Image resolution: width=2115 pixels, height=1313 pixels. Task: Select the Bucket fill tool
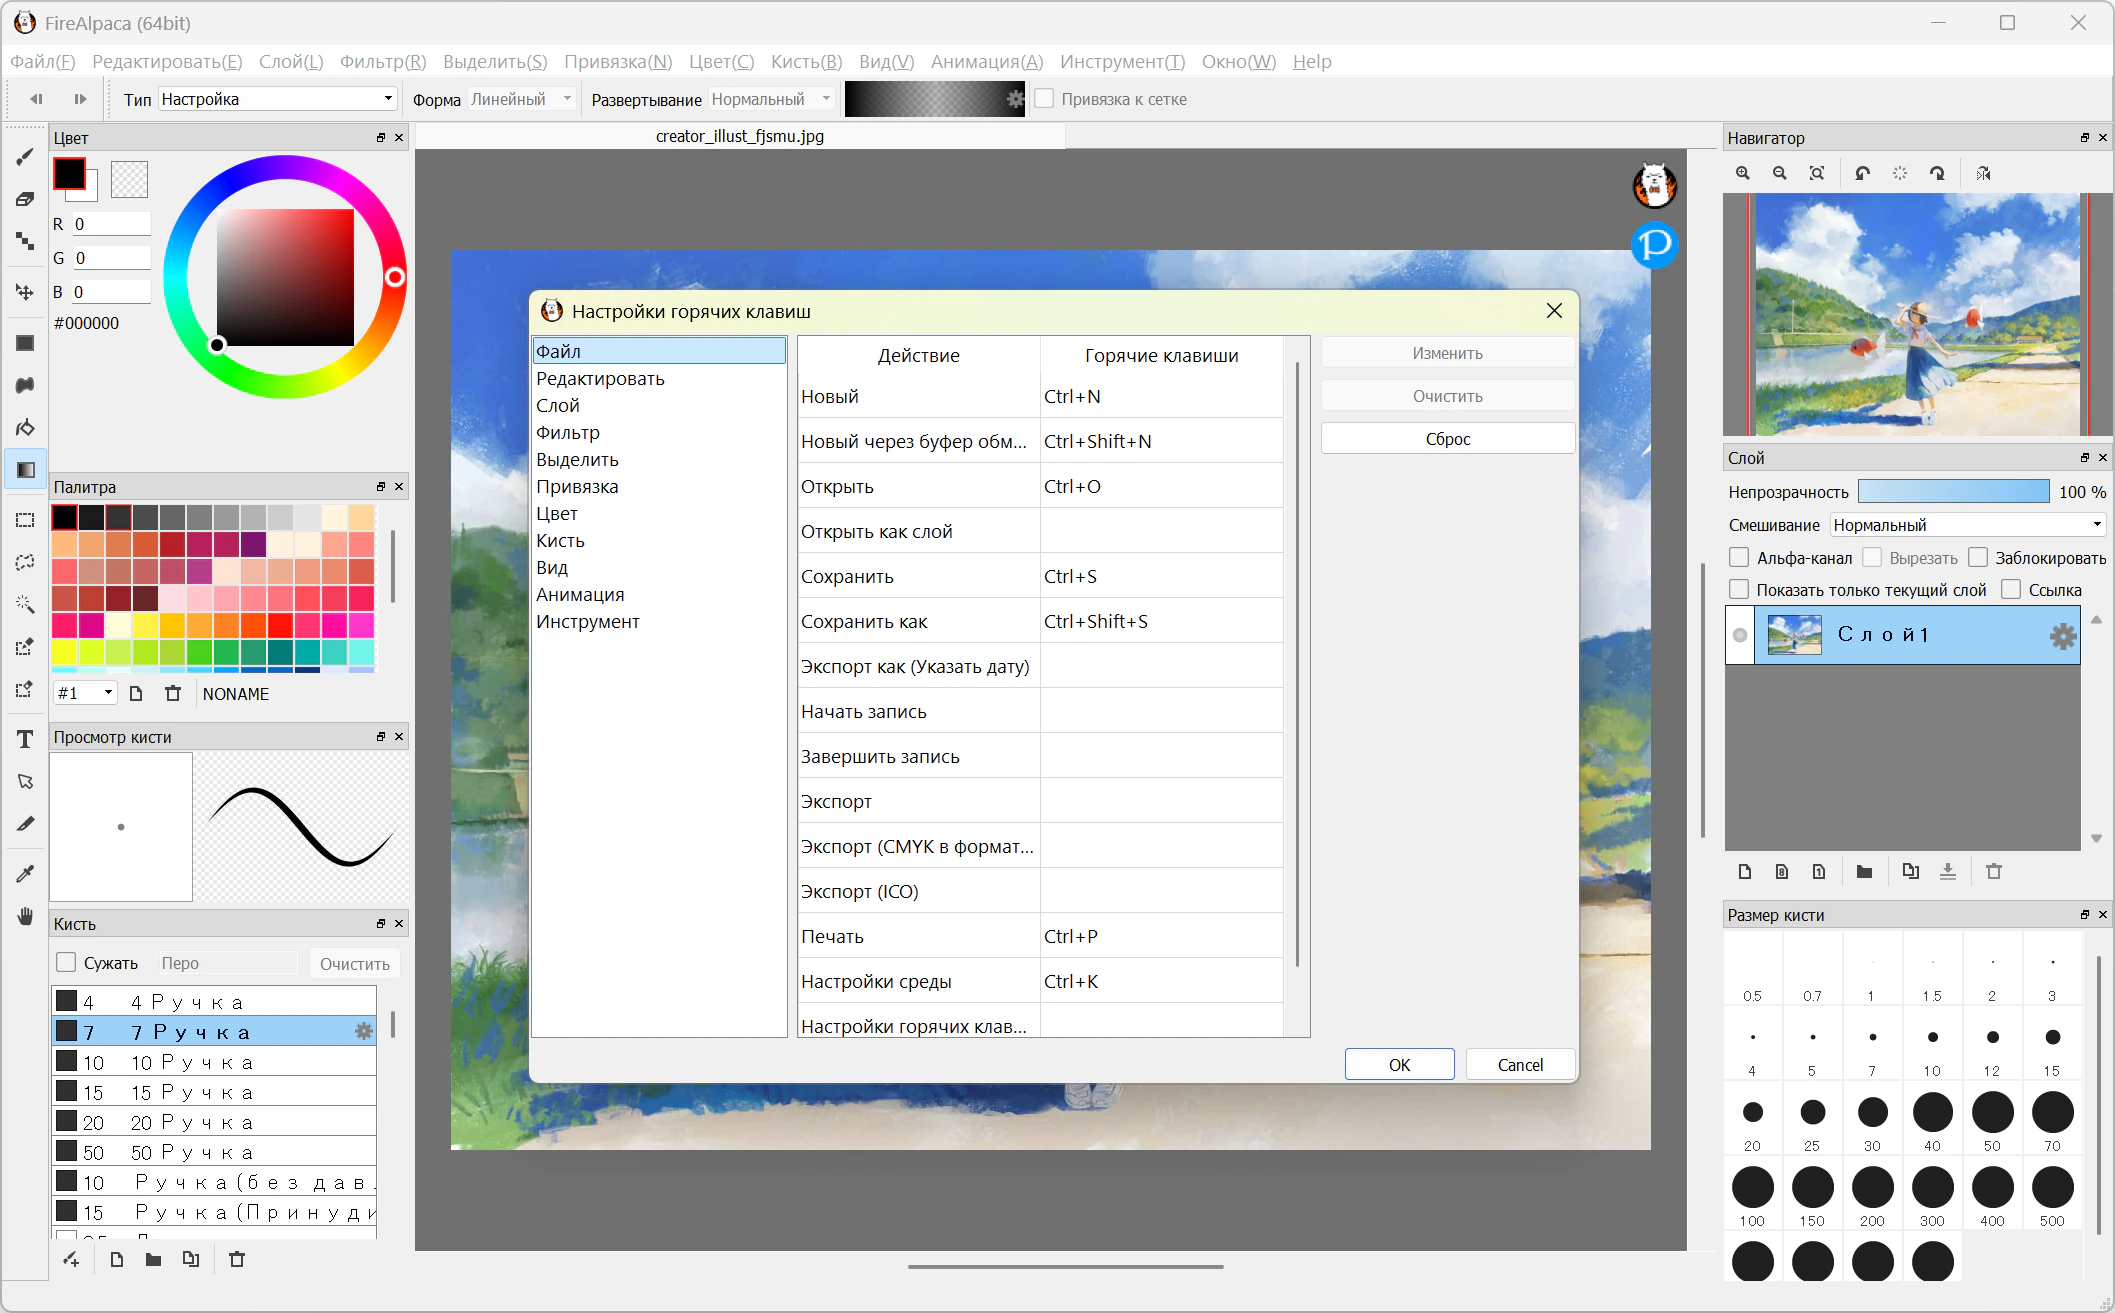point(25,427)
